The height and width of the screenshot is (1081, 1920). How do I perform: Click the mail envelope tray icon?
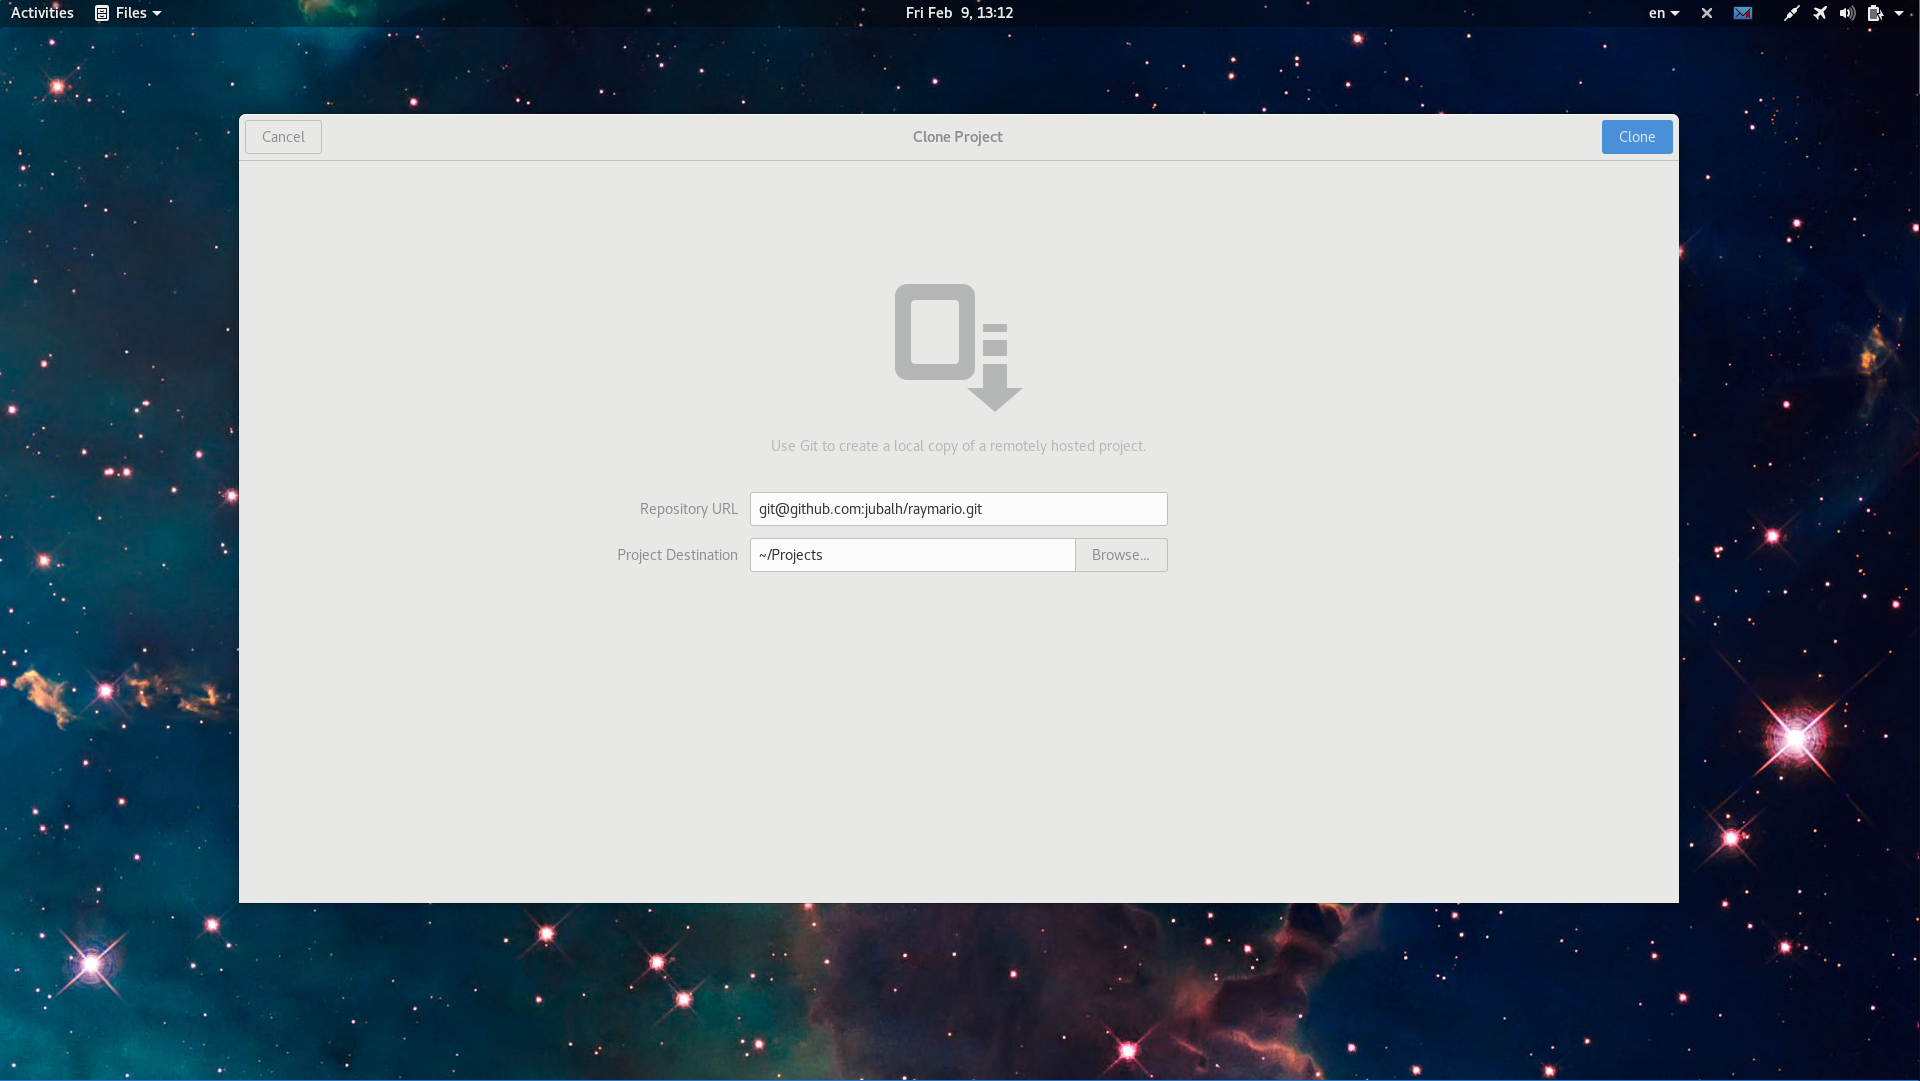pyautogui.click(x=1743, y=13)
